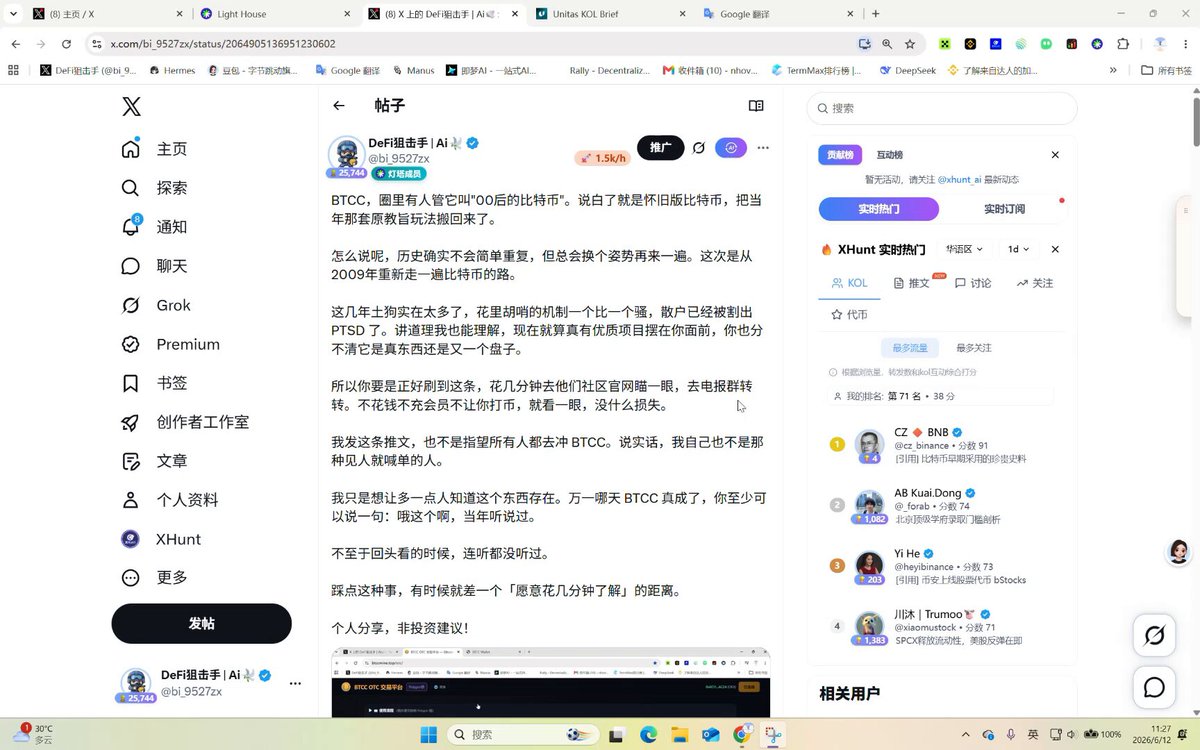Open tab search dropdown at top left
Screen dimensions: 1200x750
[13, 14]
